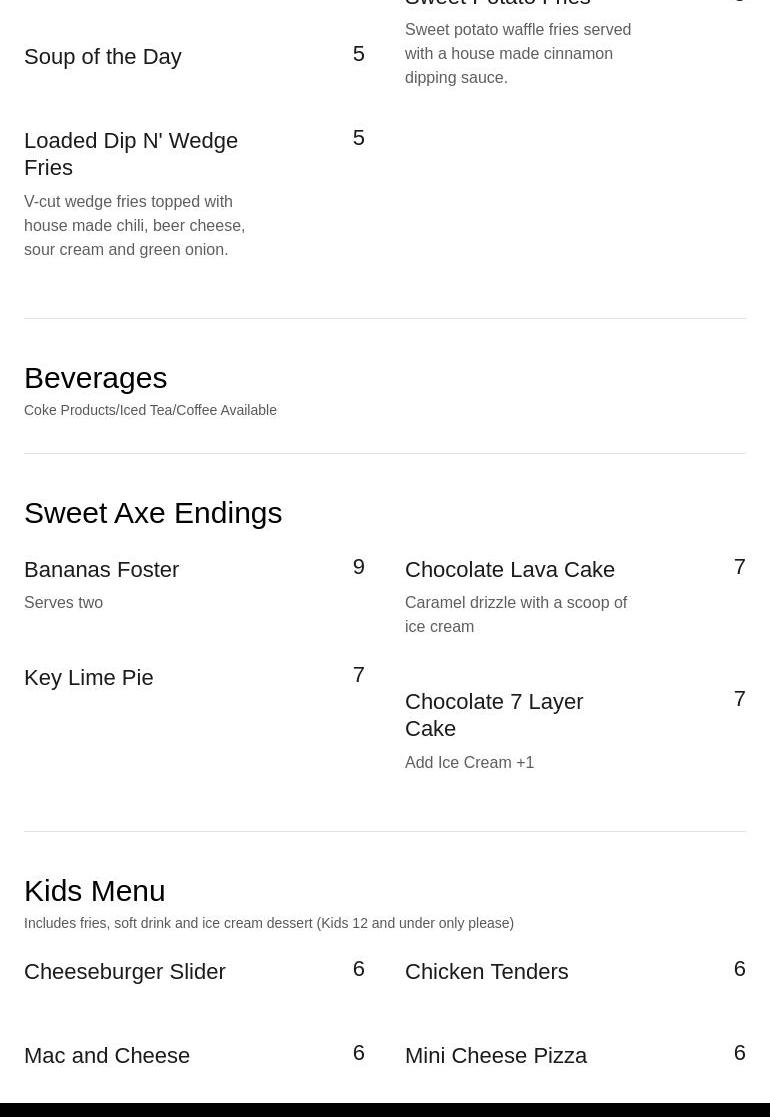Screen dimensions: 770x1117
Task: Select the Cheeseburger Slider kids item
Action: tap(125, 972)
